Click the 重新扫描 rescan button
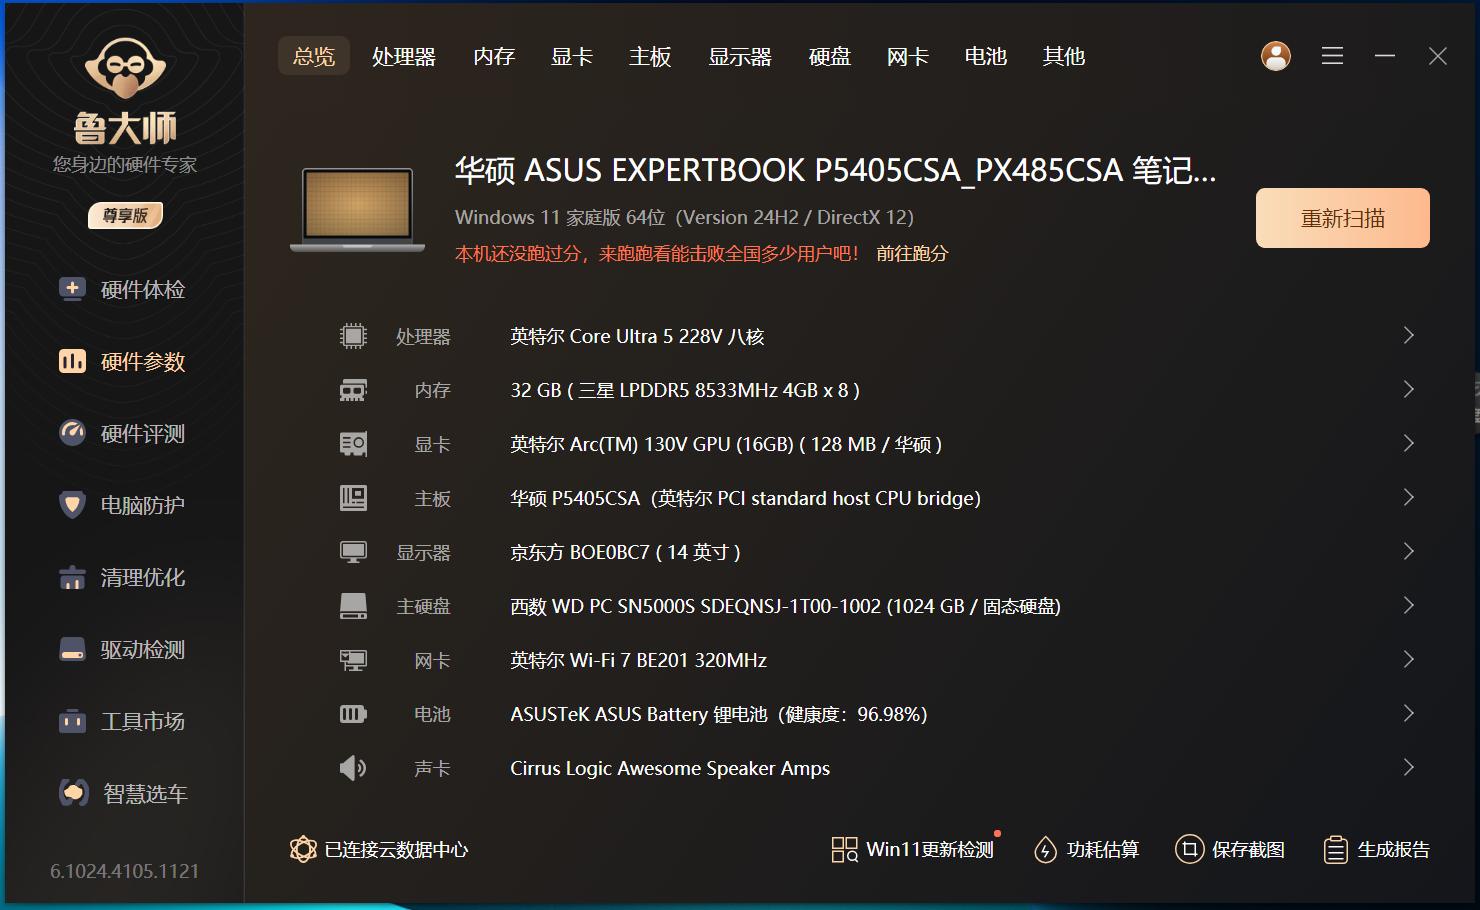 tap(1343, 218)
